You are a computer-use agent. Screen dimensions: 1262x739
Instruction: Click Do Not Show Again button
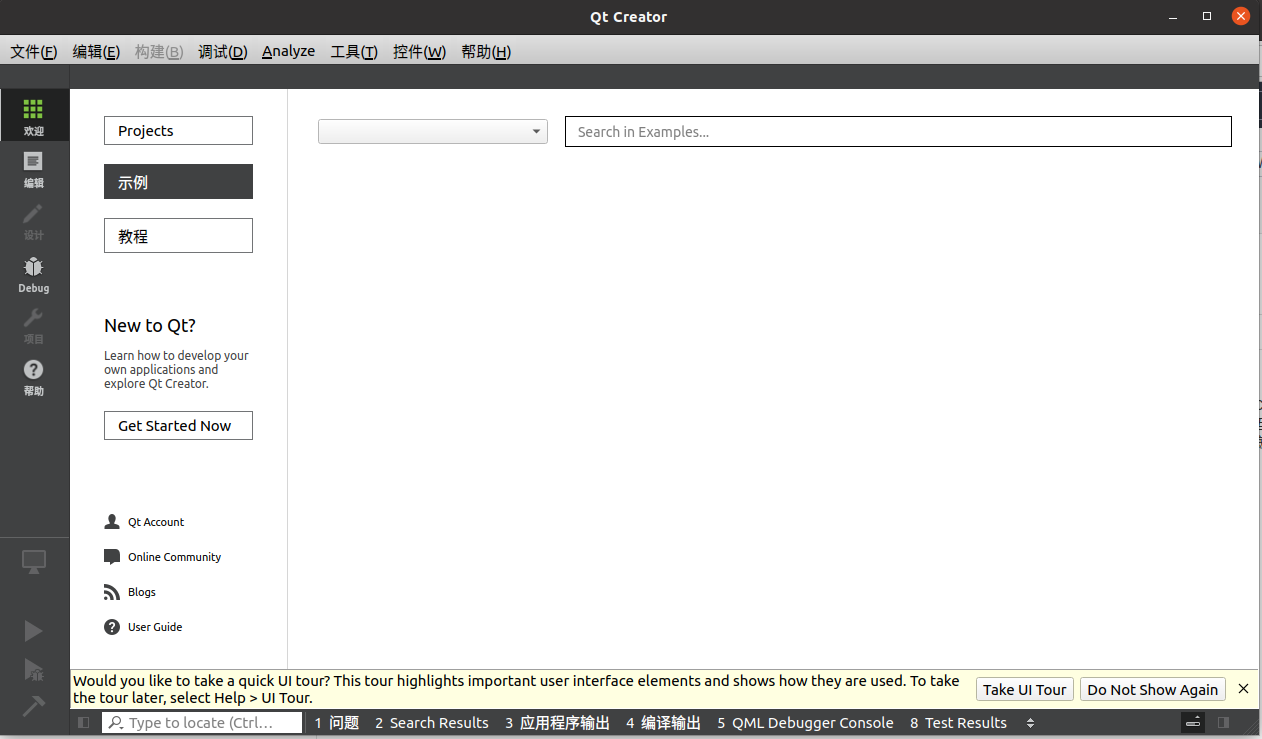[x=1153, y=689]
